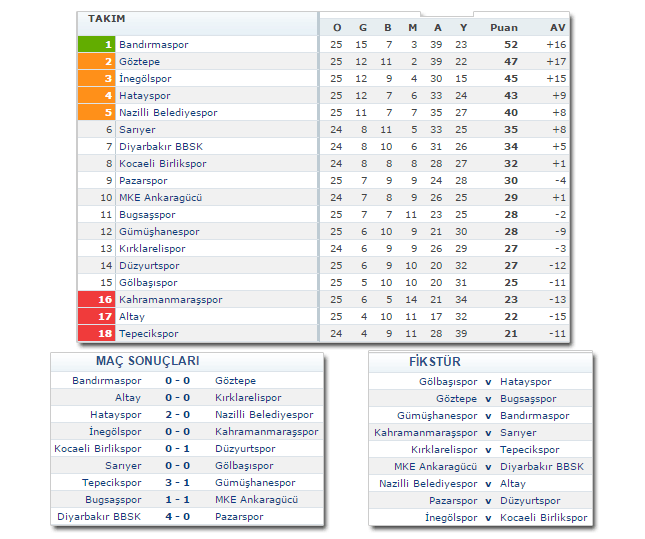
Task: Open the Diyarbakır BBSK 4 - 0 score
Action: pyautogui.click(x=177, y=517)
